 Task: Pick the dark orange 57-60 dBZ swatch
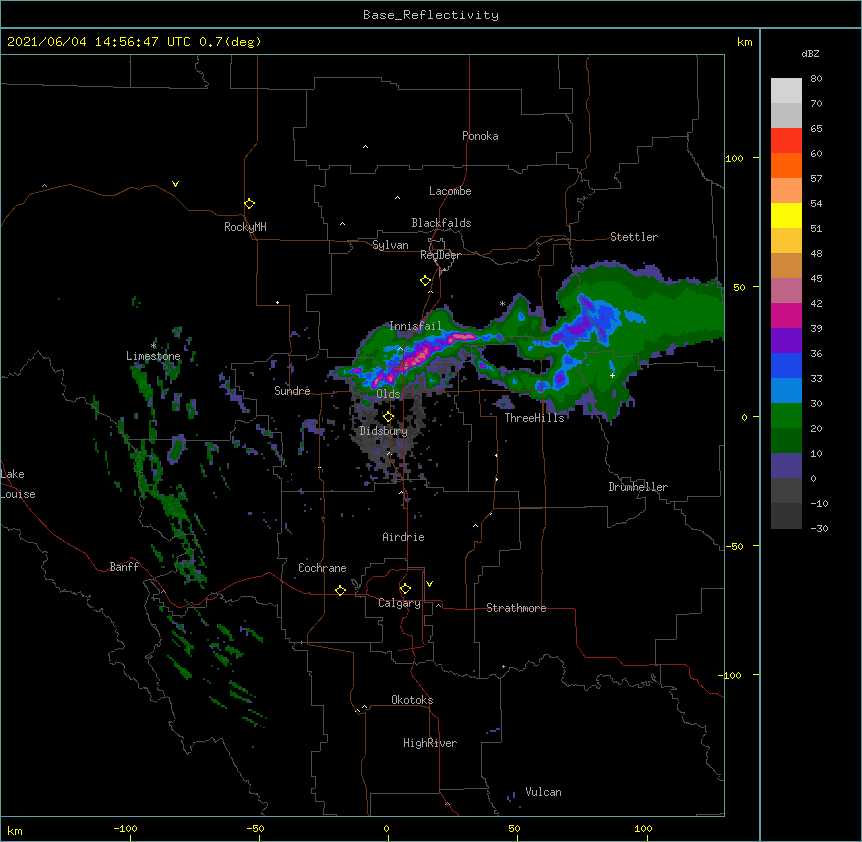(x=786, y=165)
